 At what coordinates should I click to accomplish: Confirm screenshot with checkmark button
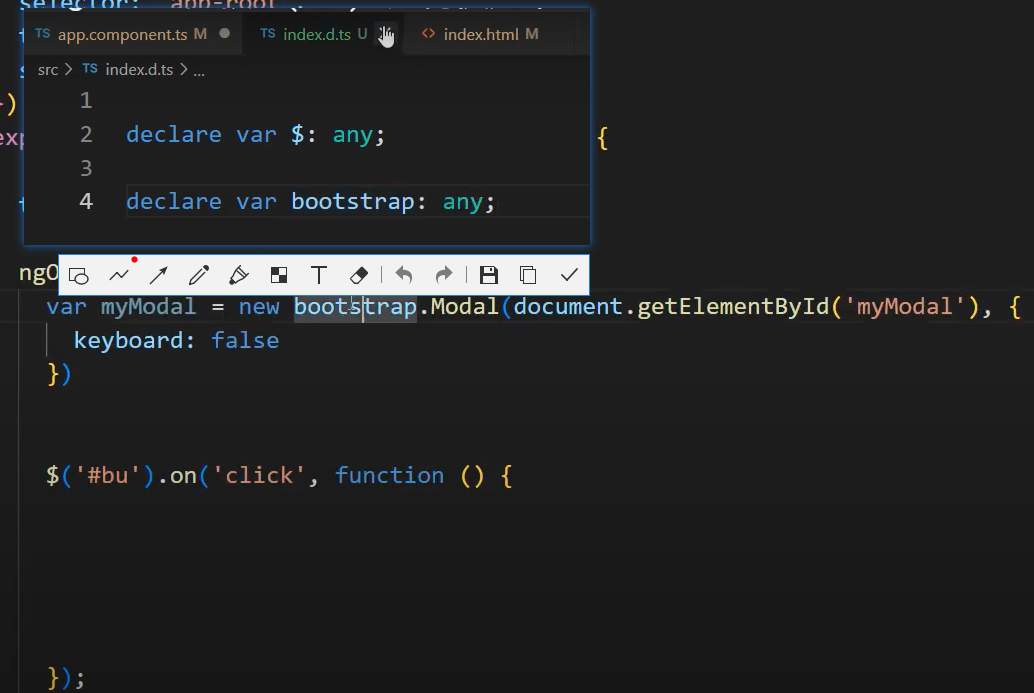569,275
